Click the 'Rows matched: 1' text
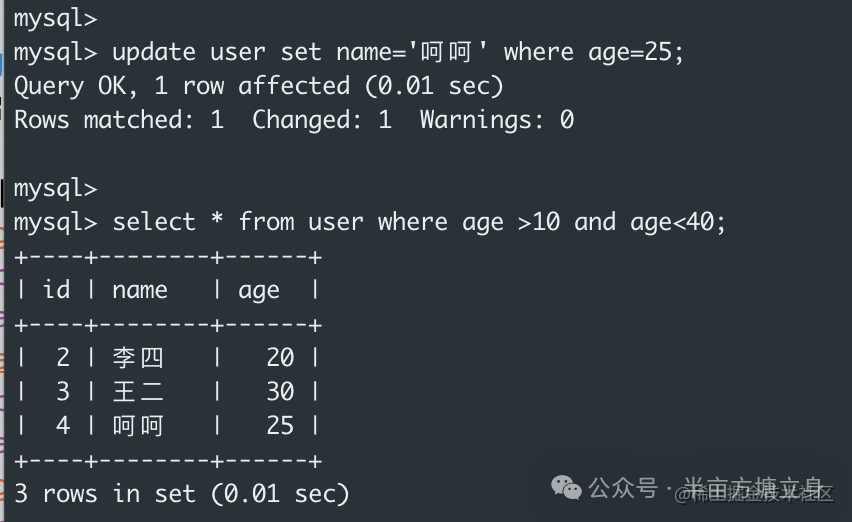852x522 pixels. (x=118, y=120)
